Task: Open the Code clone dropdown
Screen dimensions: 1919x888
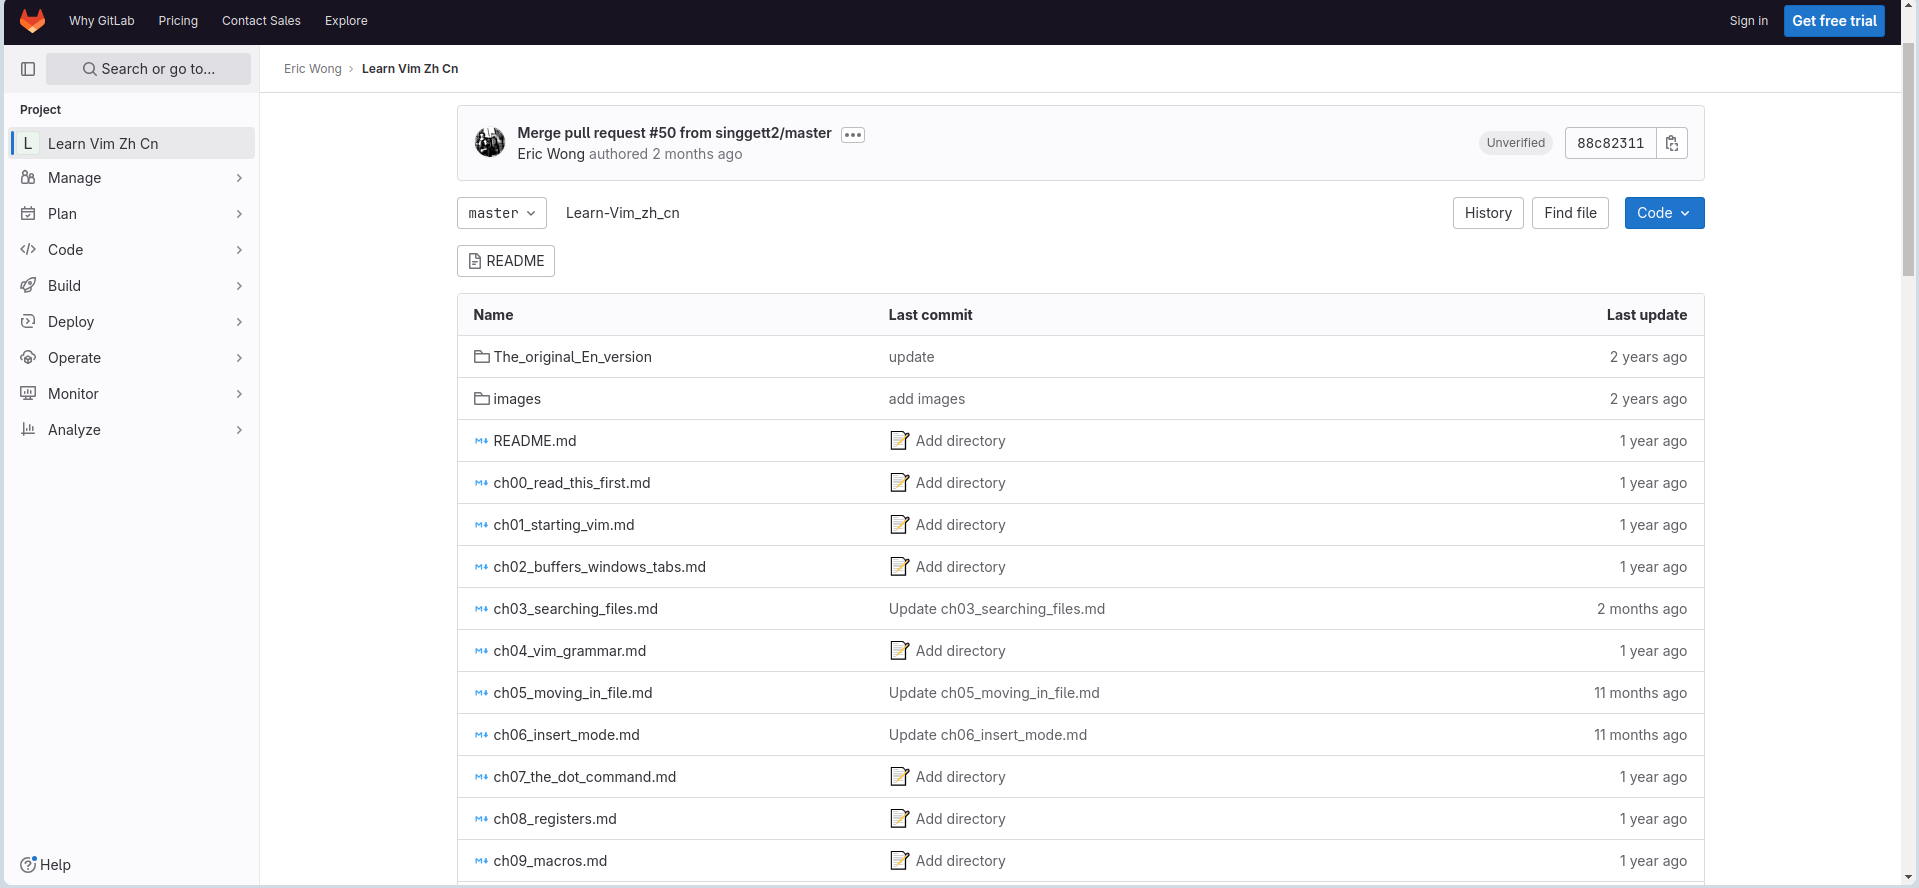Action: 1664,213
